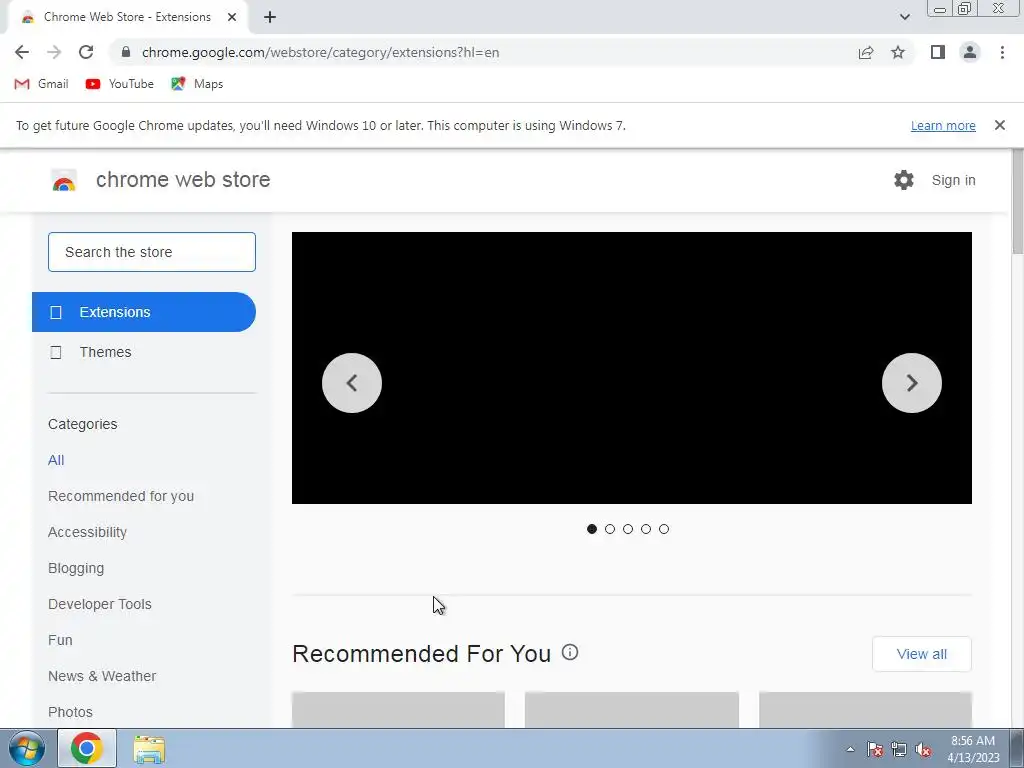Click the address bar URL

pos(320,52)
